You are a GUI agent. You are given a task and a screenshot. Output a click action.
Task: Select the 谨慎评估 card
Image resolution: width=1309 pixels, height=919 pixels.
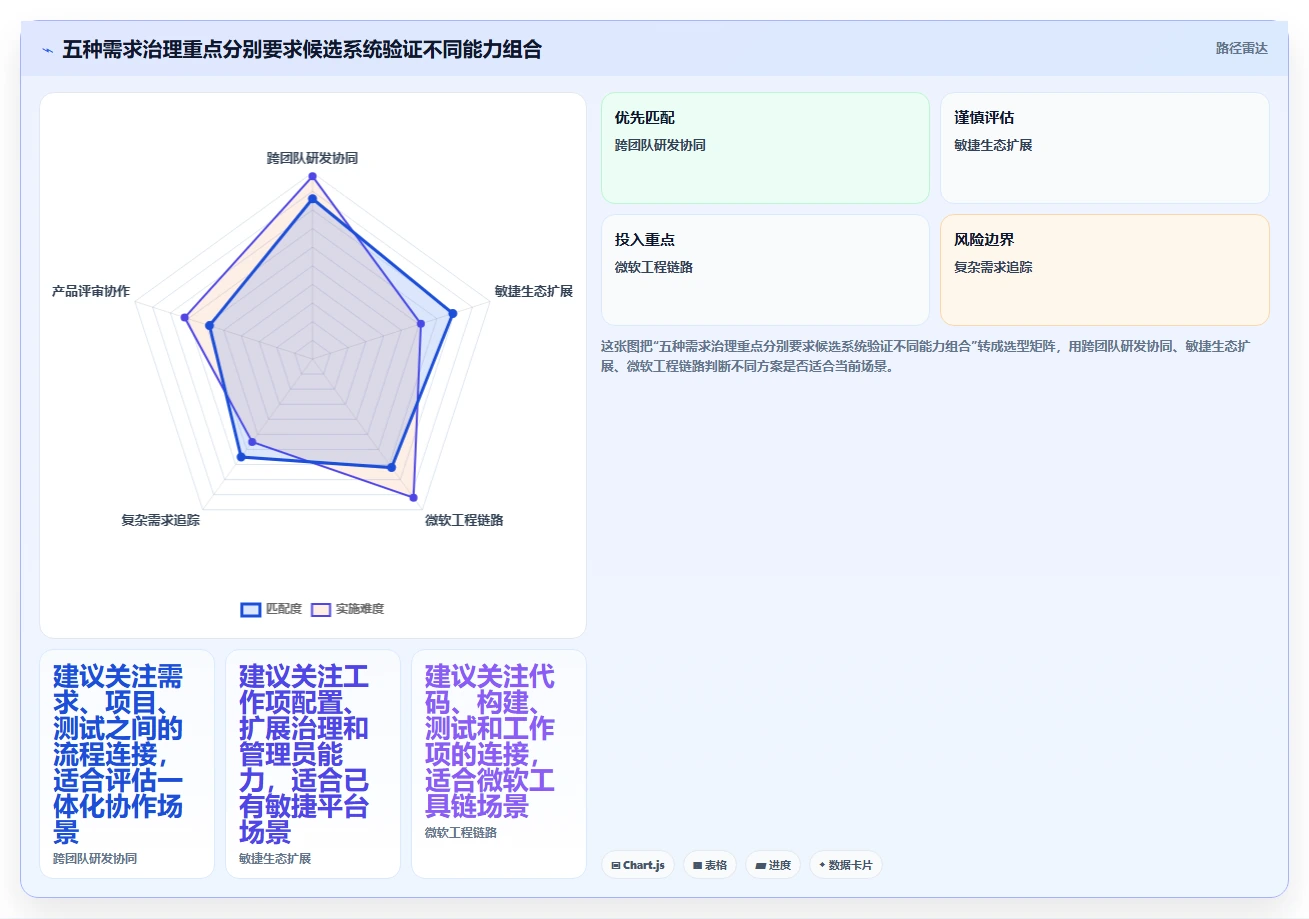[x=1105, y=148]
